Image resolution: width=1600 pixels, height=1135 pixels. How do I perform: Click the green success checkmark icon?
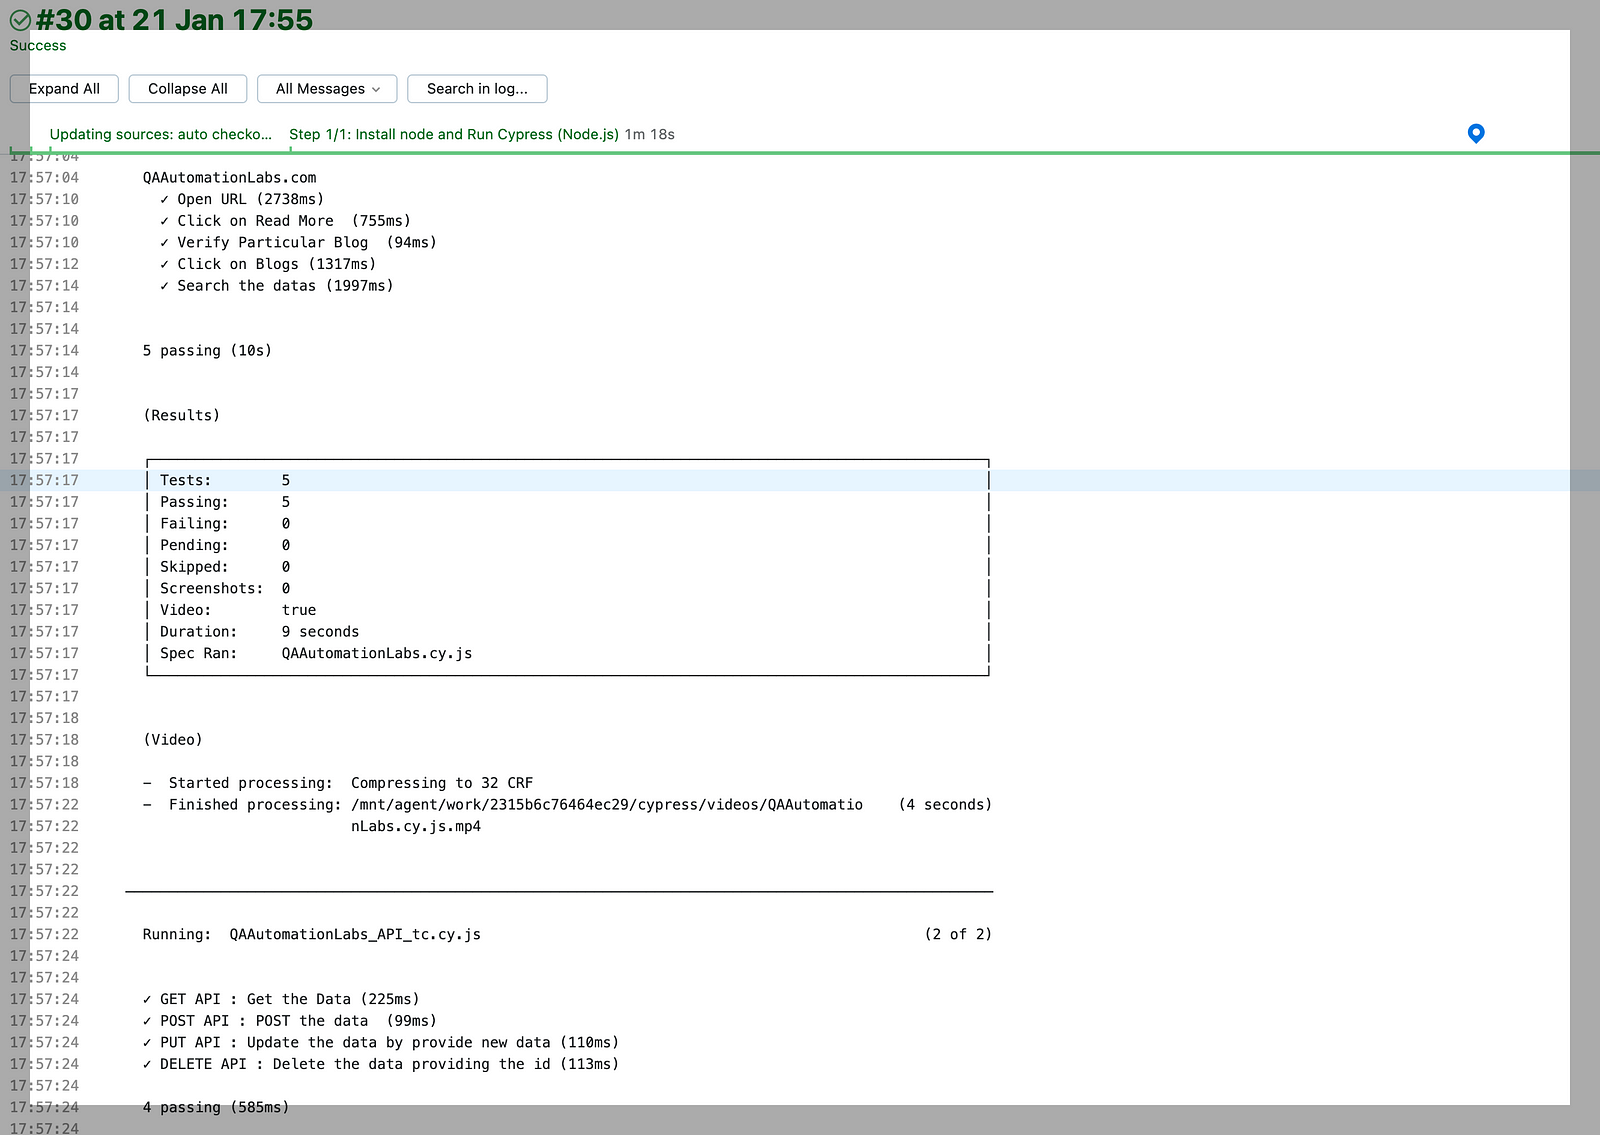click(x=20, y=20)
